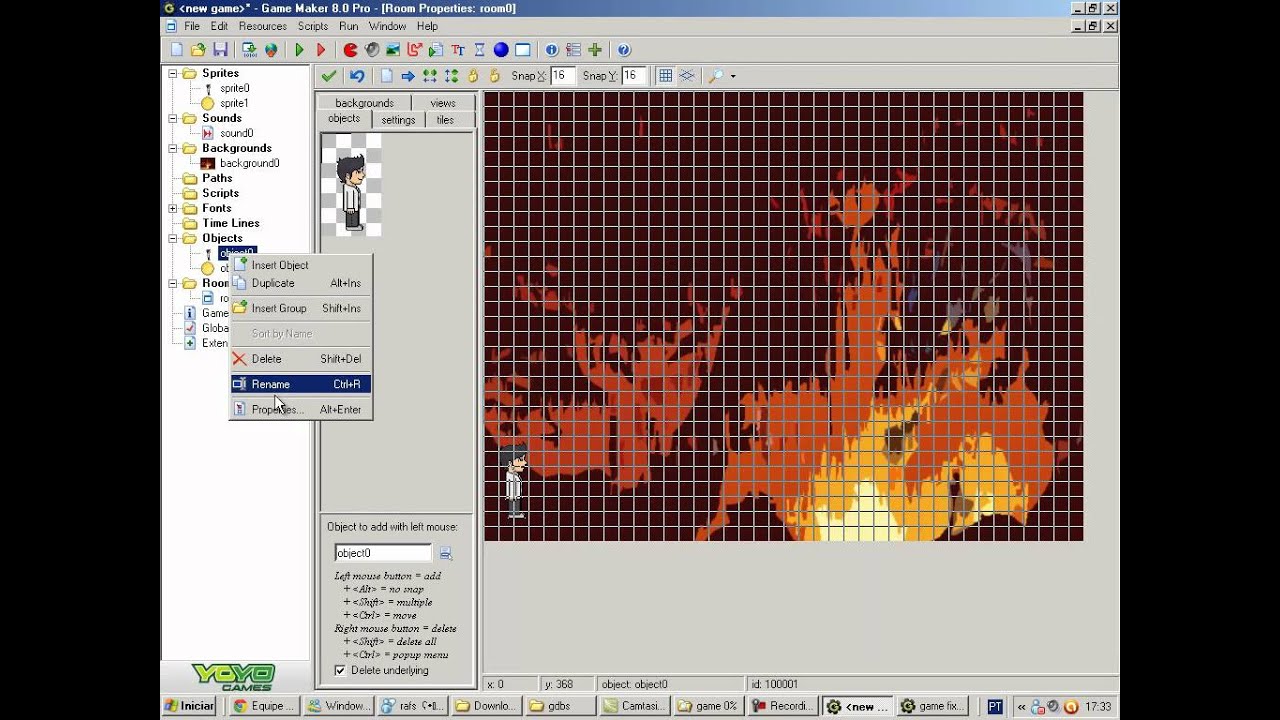Viewport: 1280px width, 720px height.
Task: Create a room with window icon
Action: pos(522,50)
